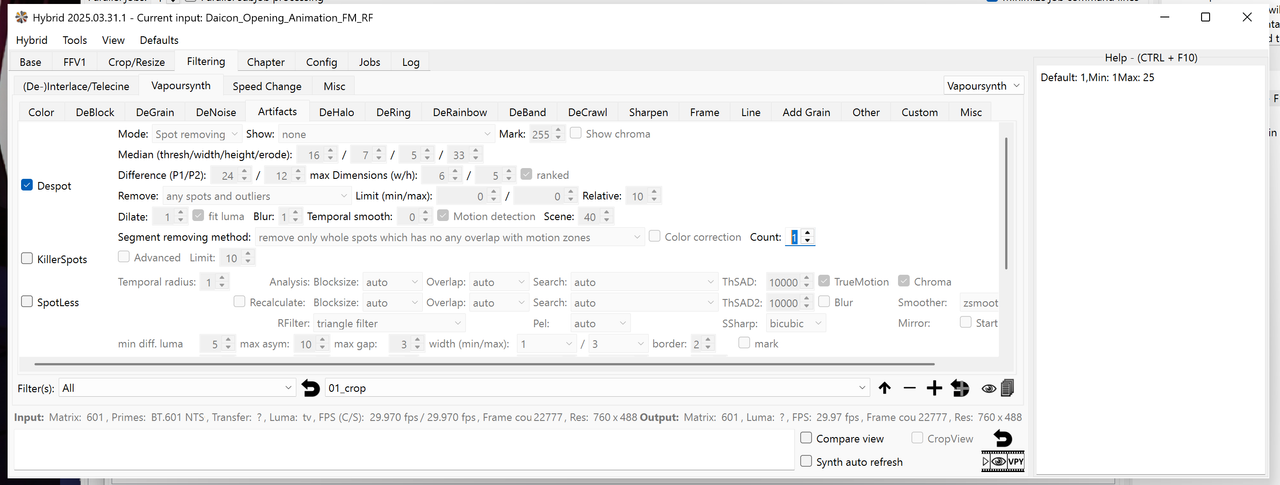Open the Defaults menu
The image size is (1280, 485).
(x=159, y=40)
